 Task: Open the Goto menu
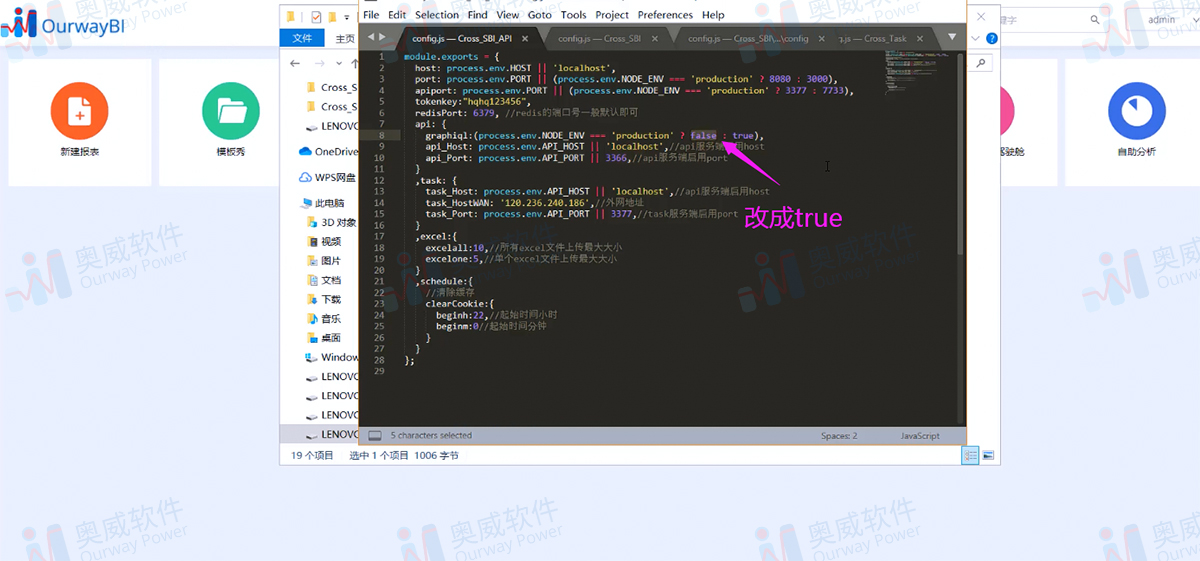tap(539, 15)
